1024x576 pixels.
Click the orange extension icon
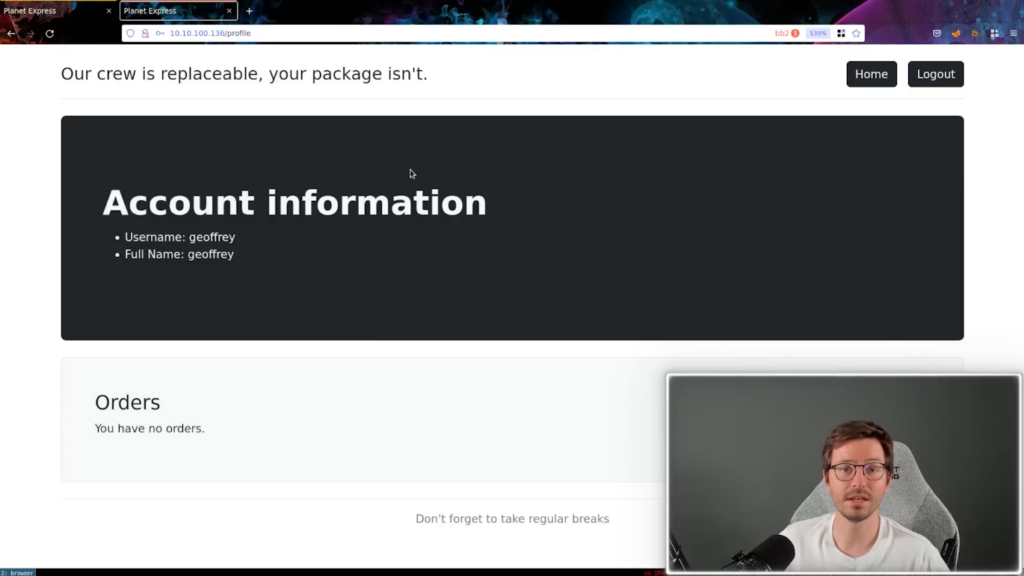(975, 33)
